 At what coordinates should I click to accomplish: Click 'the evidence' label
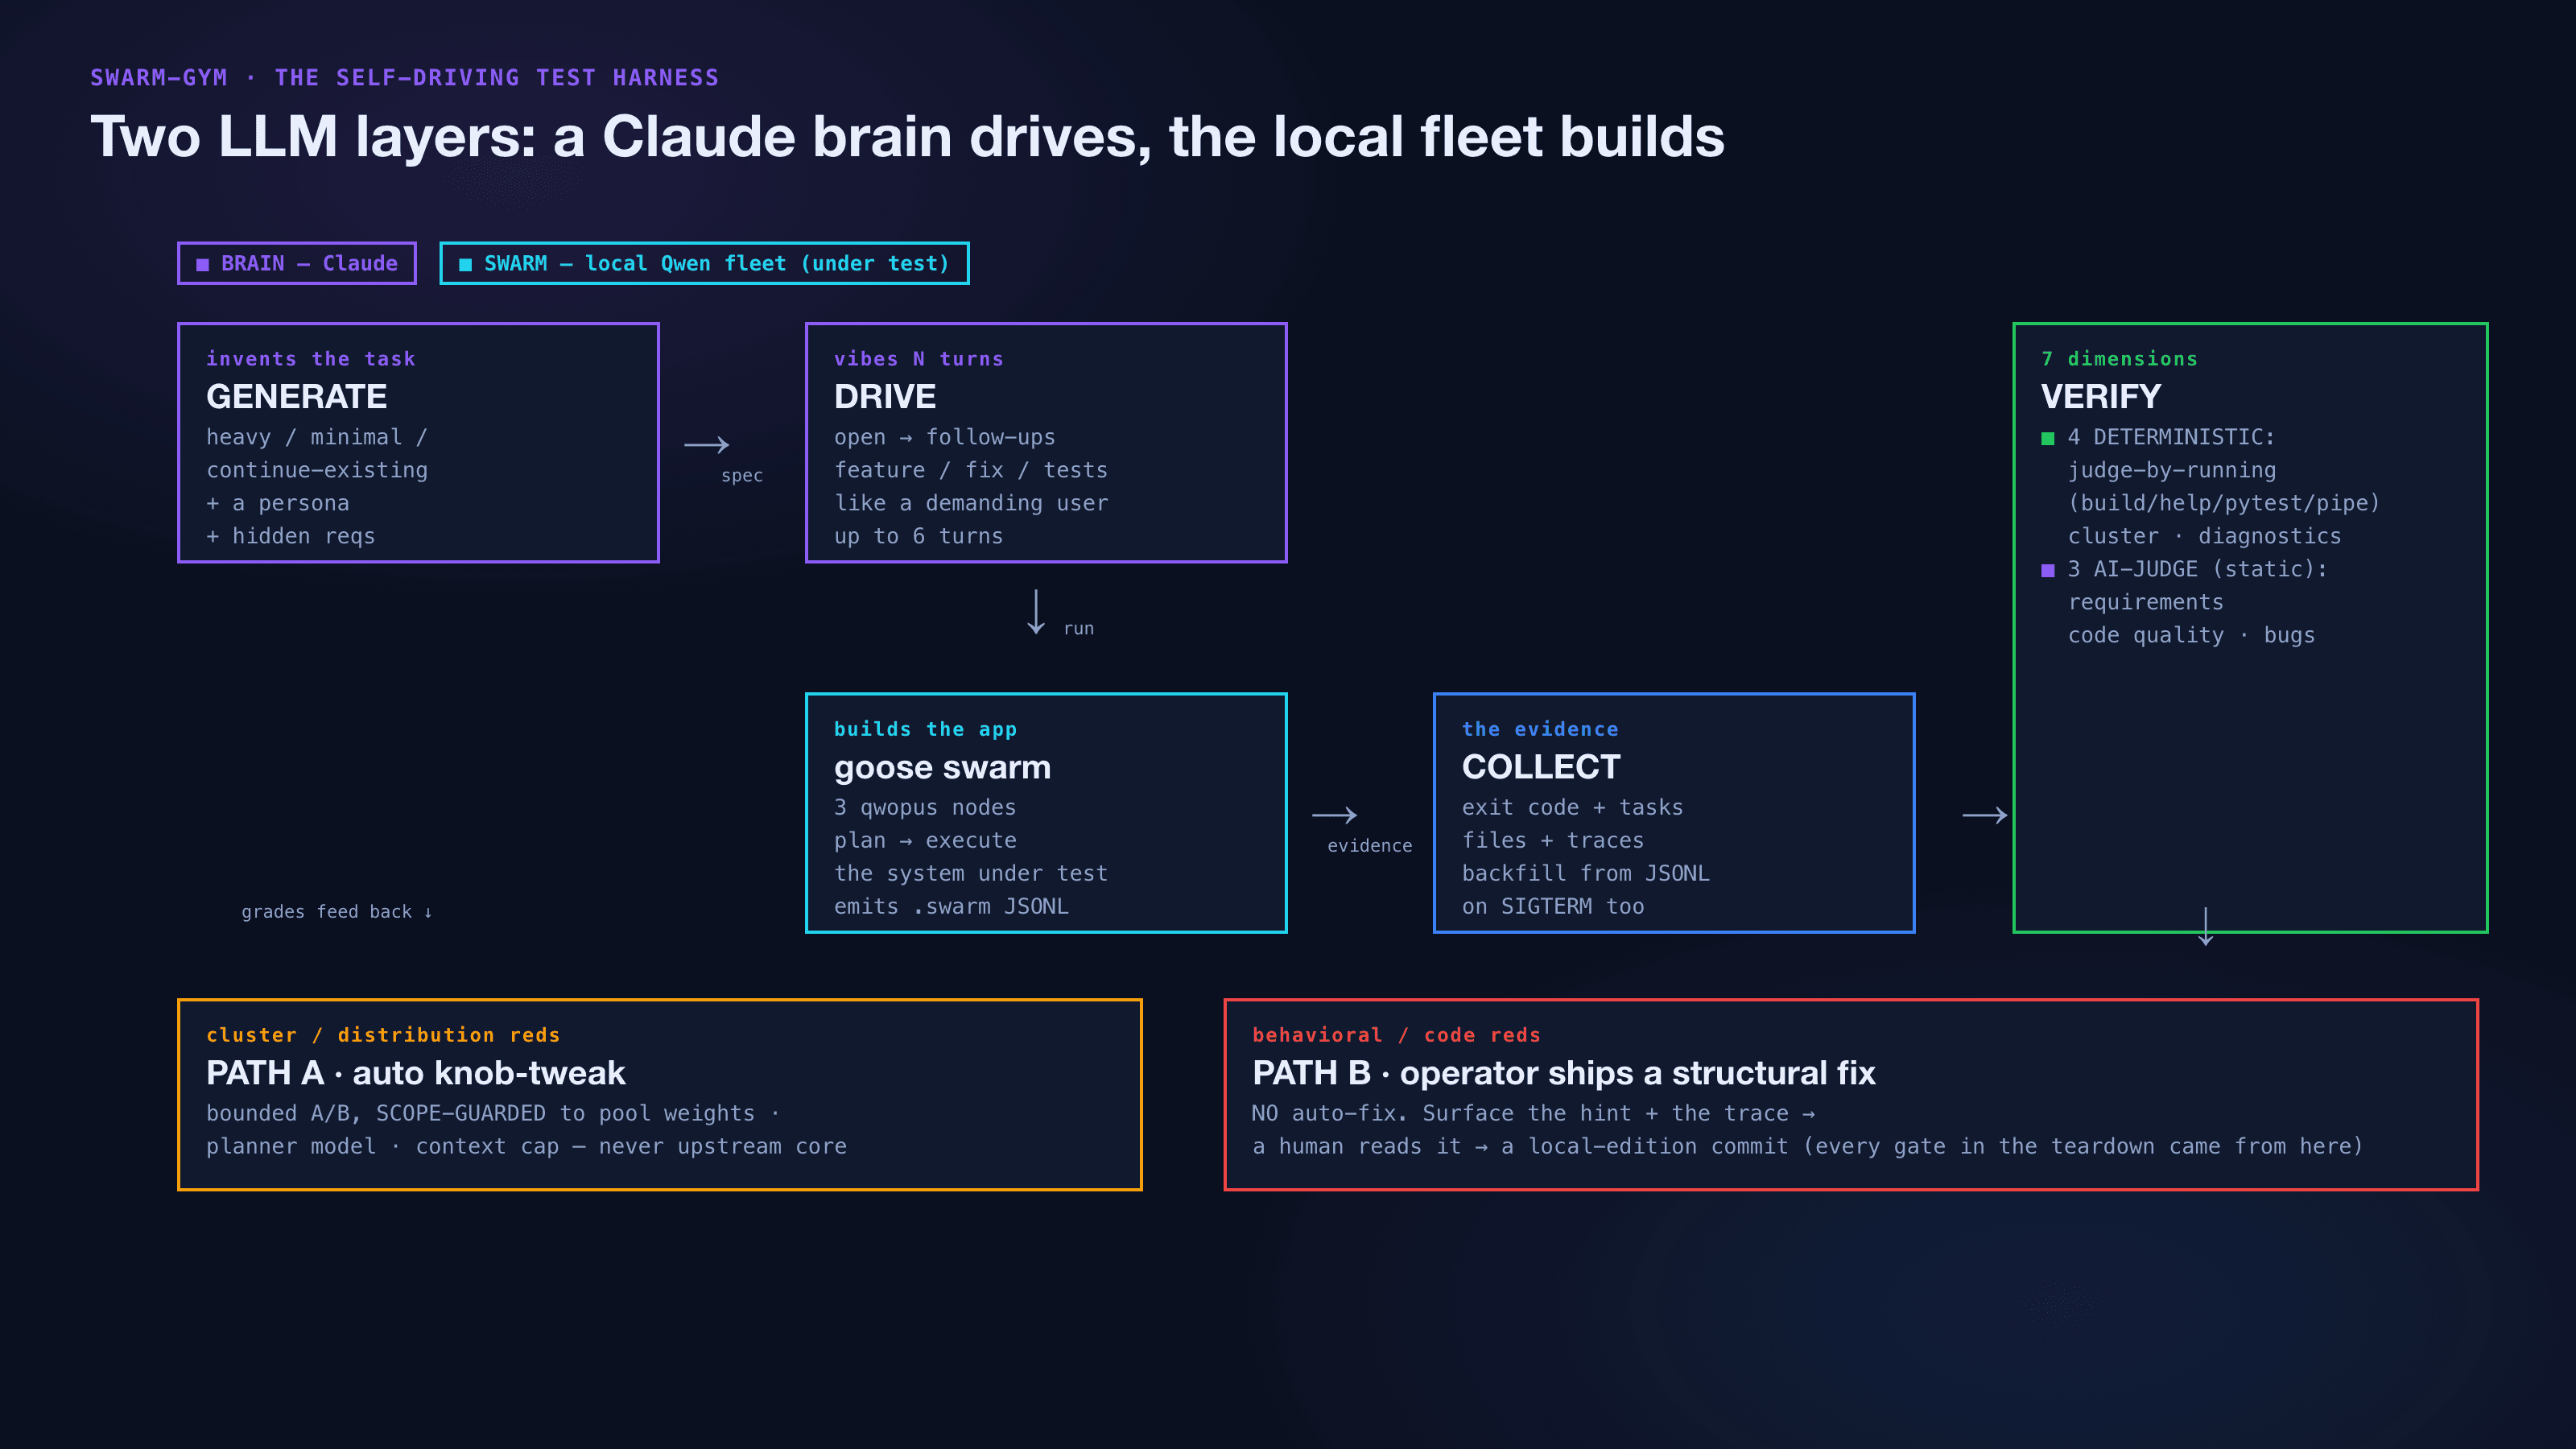1540,729
